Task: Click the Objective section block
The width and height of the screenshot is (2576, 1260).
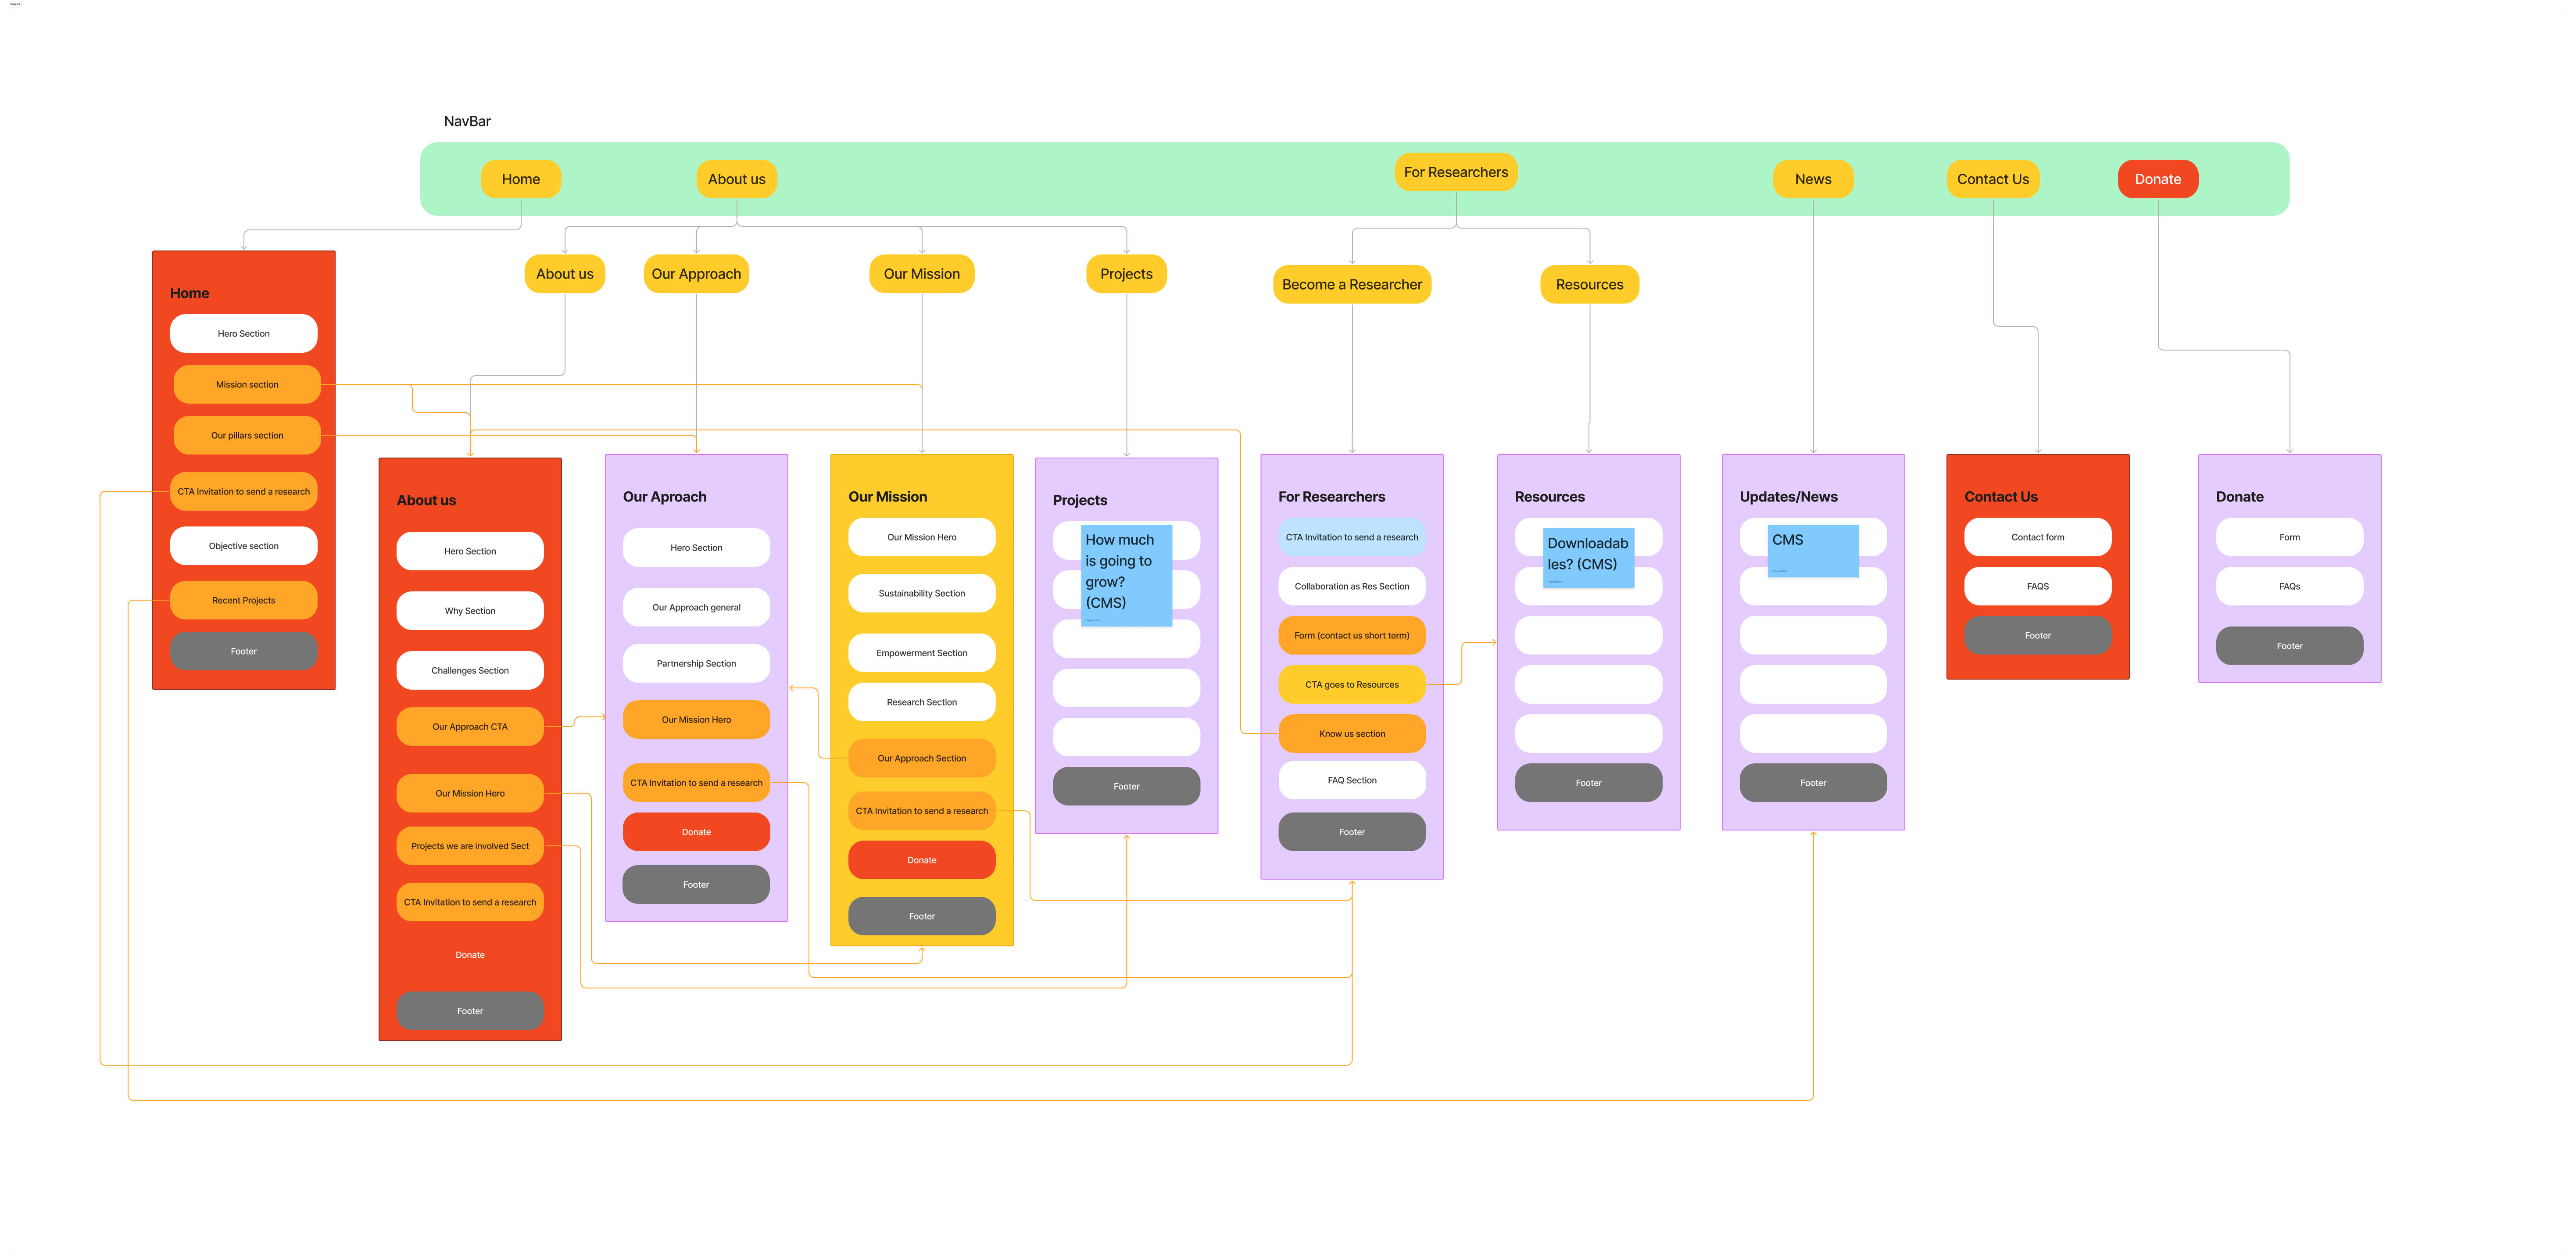Action: tap(243, 546)
